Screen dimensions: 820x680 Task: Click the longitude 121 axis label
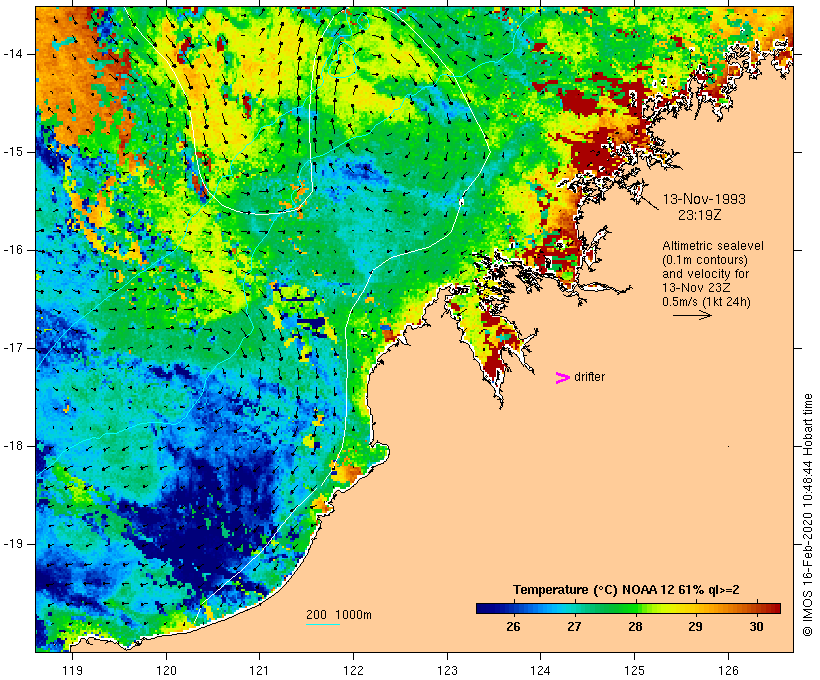[259, 671]
